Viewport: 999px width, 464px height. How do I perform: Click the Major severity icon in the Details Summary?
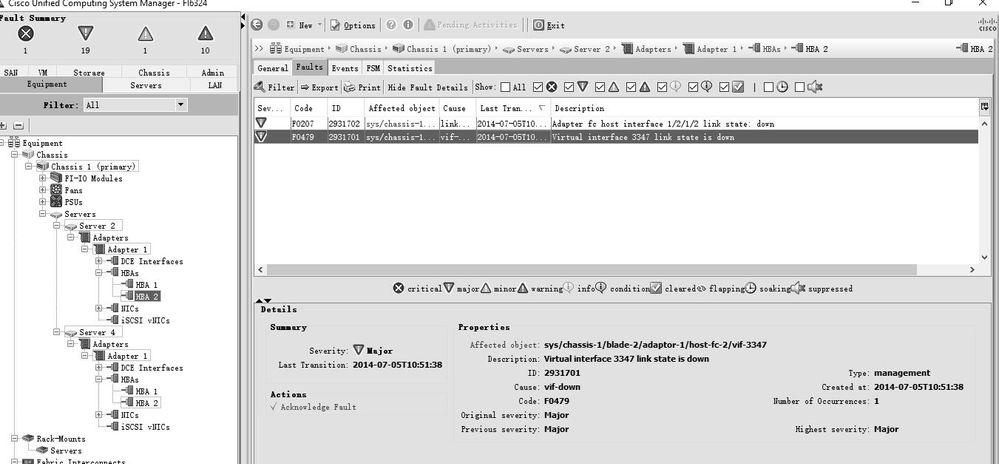pos(359,350)
